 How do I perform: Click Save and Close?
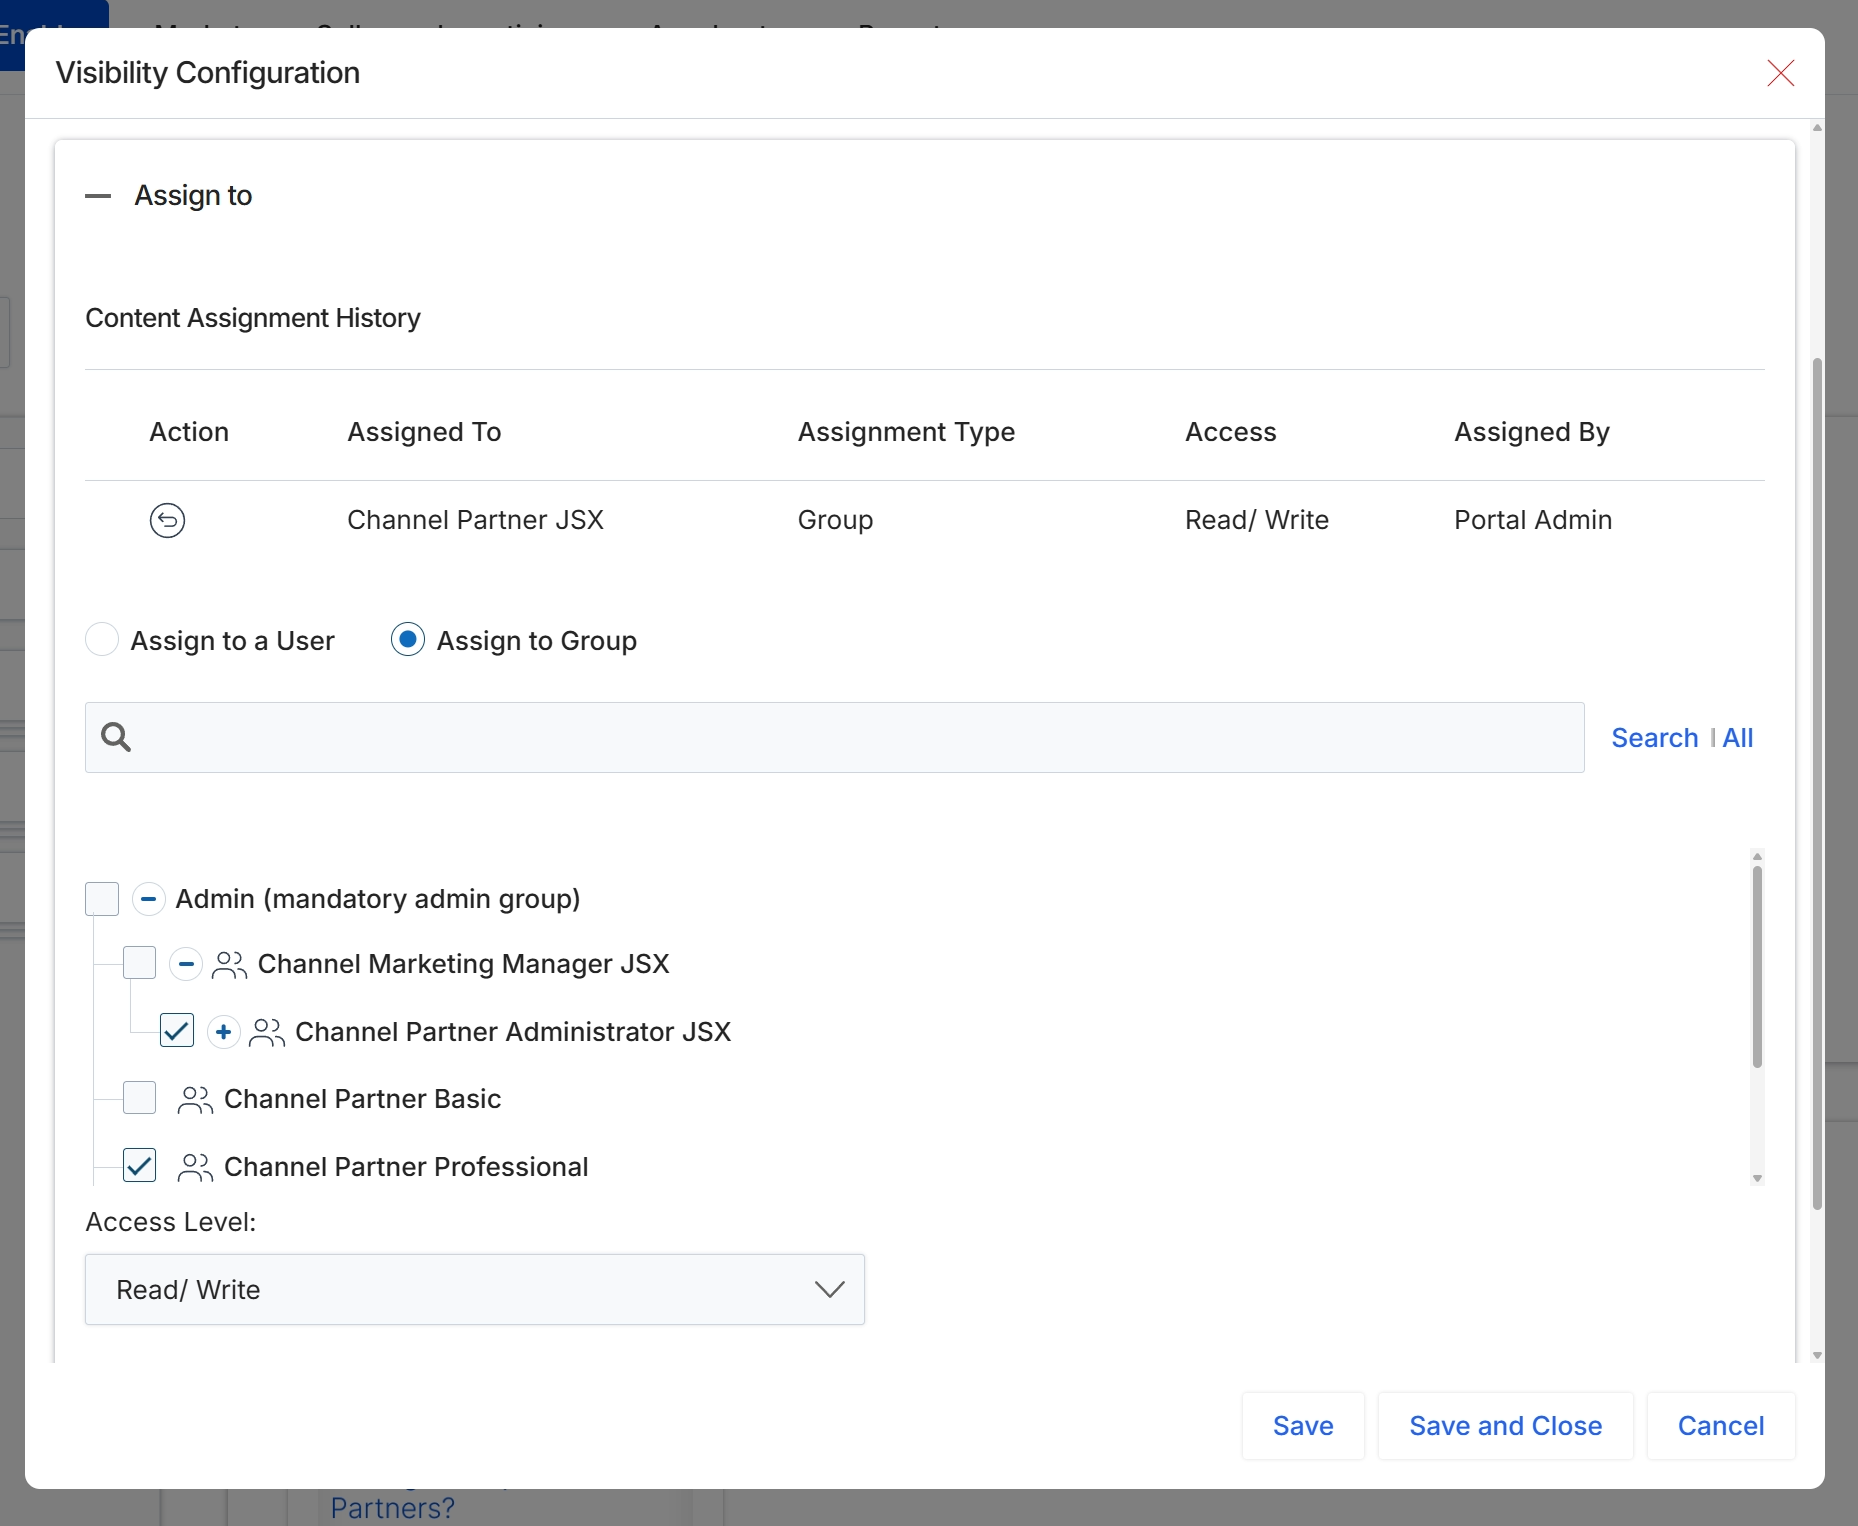1505,1426
